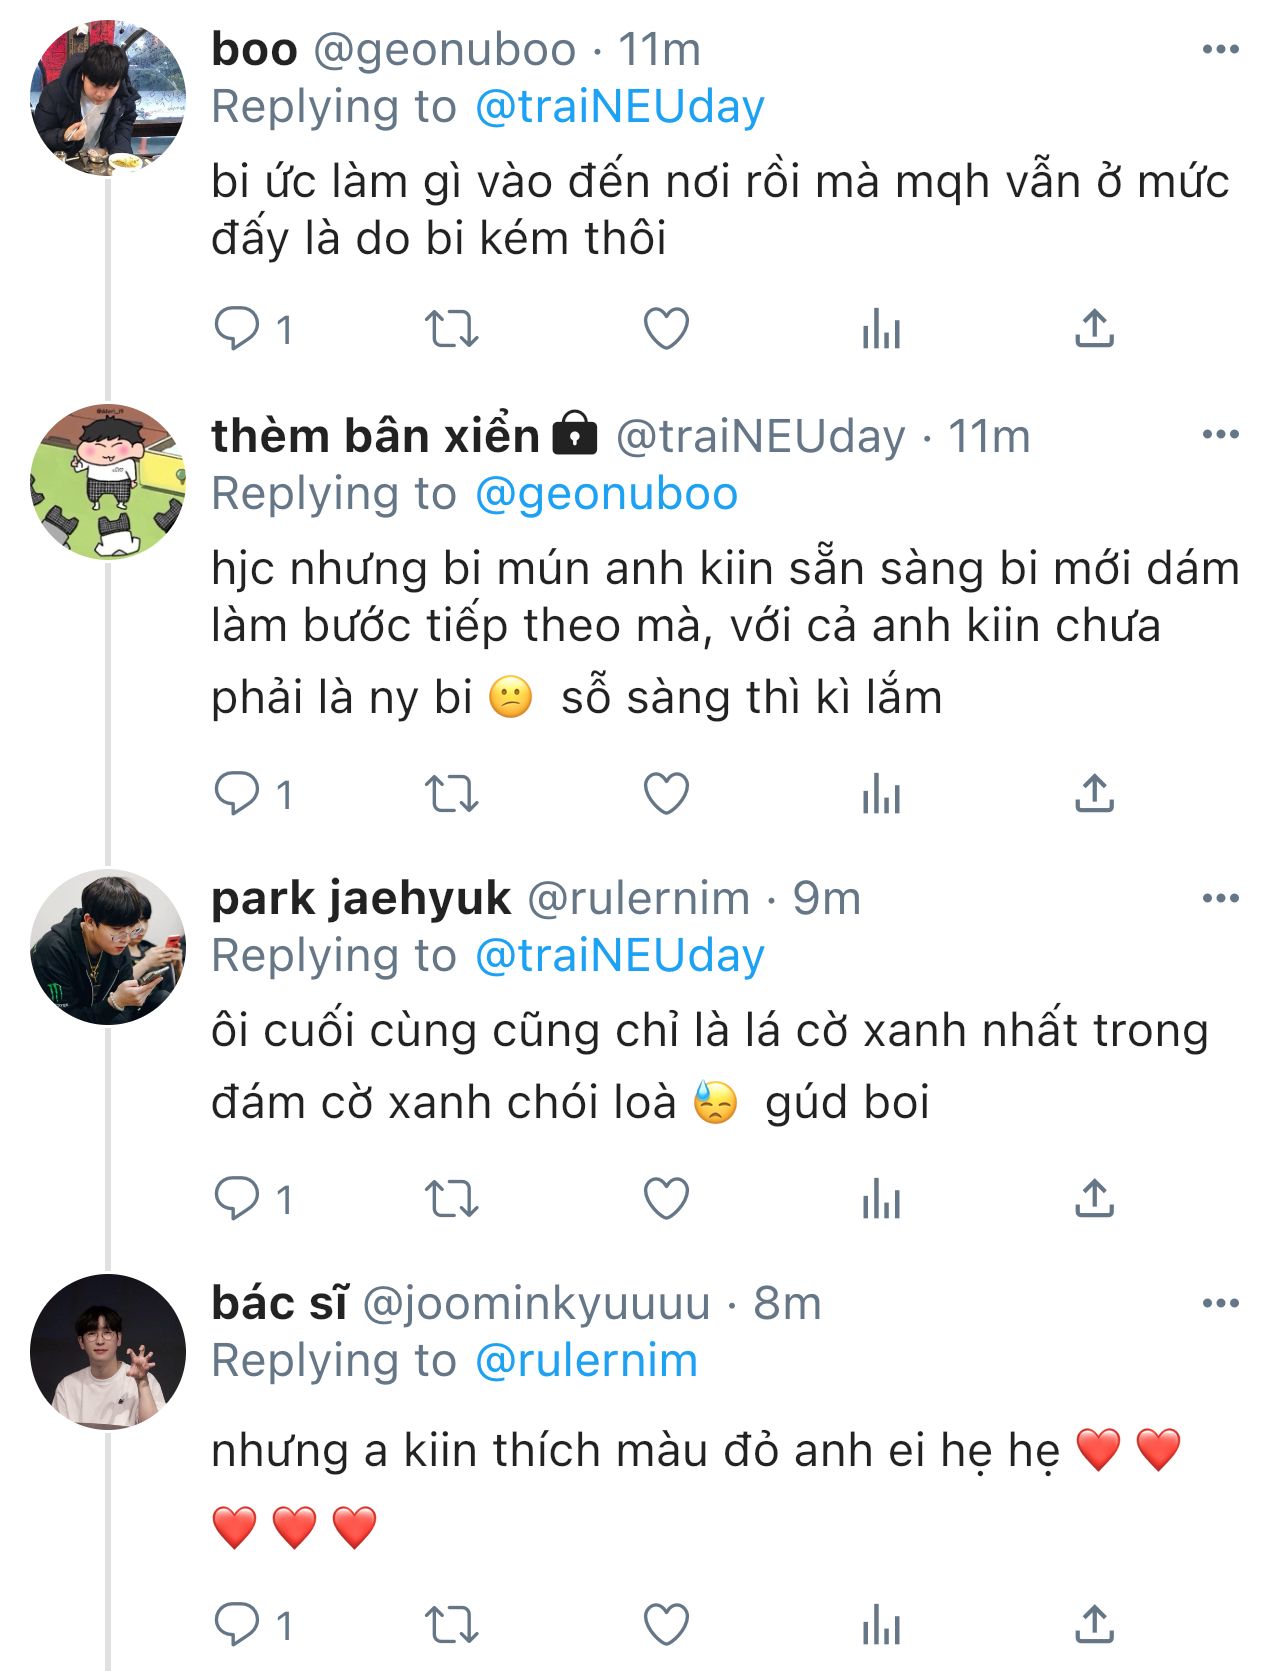Open more options on park jaehyuk's tweet
Screen dimensions: 1284x1671
tap(1220, 898)
